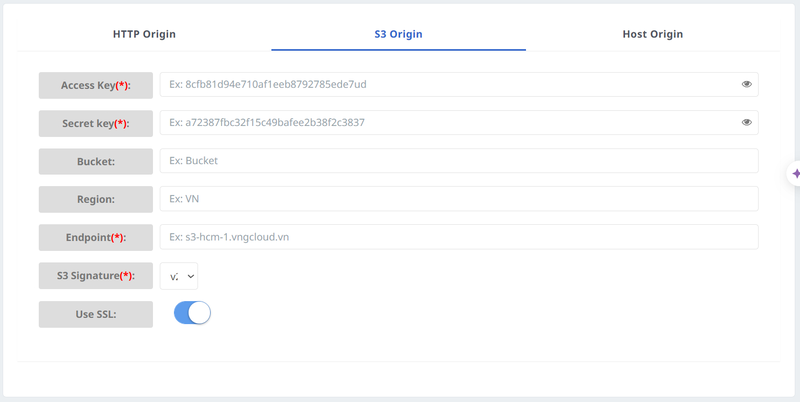This screenshot has height=402, width=800.
Task: Show the Access Key value with eye icon
Action: [x=746, y=85]
